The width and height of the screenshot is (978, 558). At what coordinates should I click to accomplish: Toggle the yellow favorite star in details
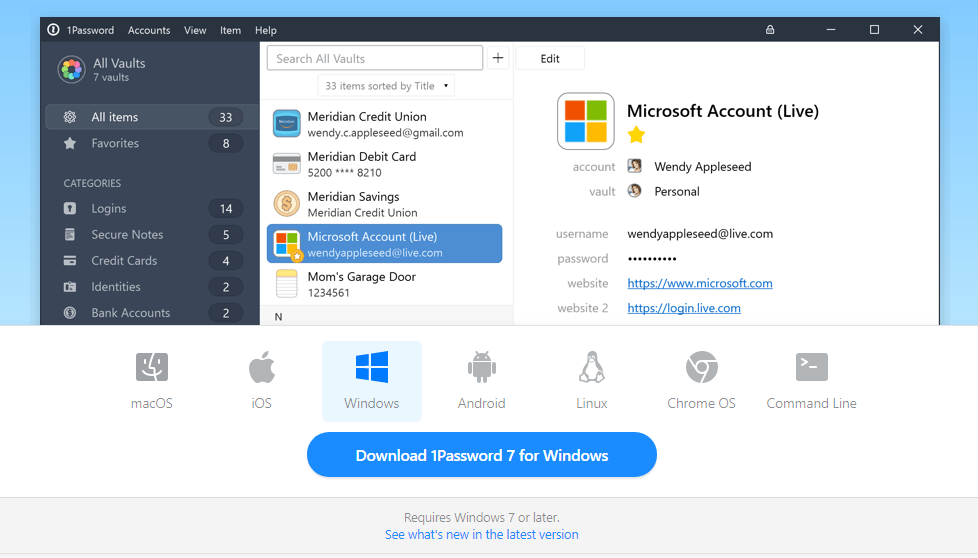[636, 135]
